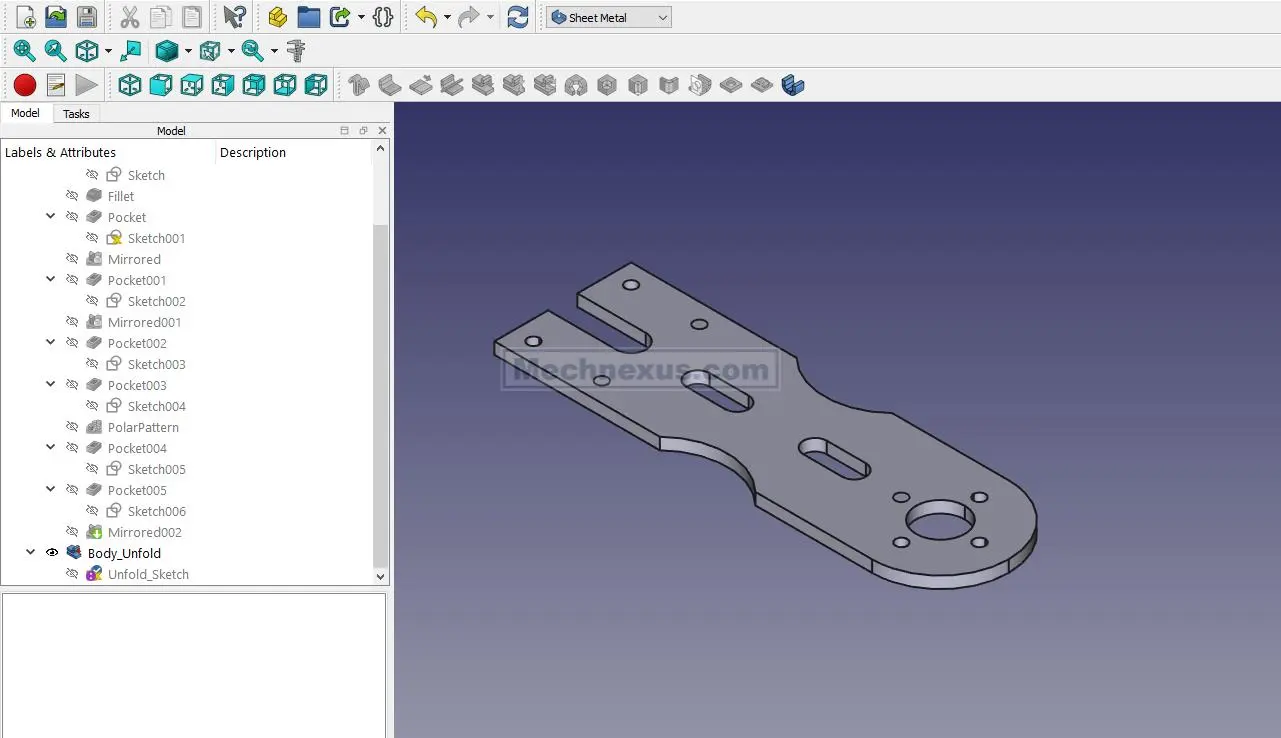Open the Sheet Metal workbench dropdown

pos(608,17)
